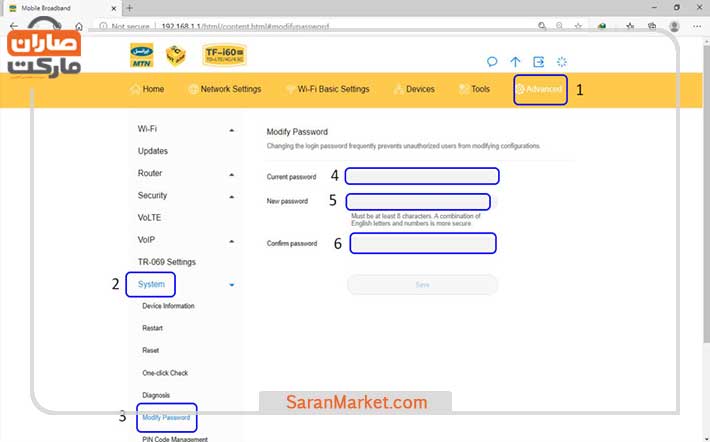Click the browser profile avatar icon
Image resolution: width=710 pixels, height=442 pixels.
pyautogui.click(x=675, y=27)
